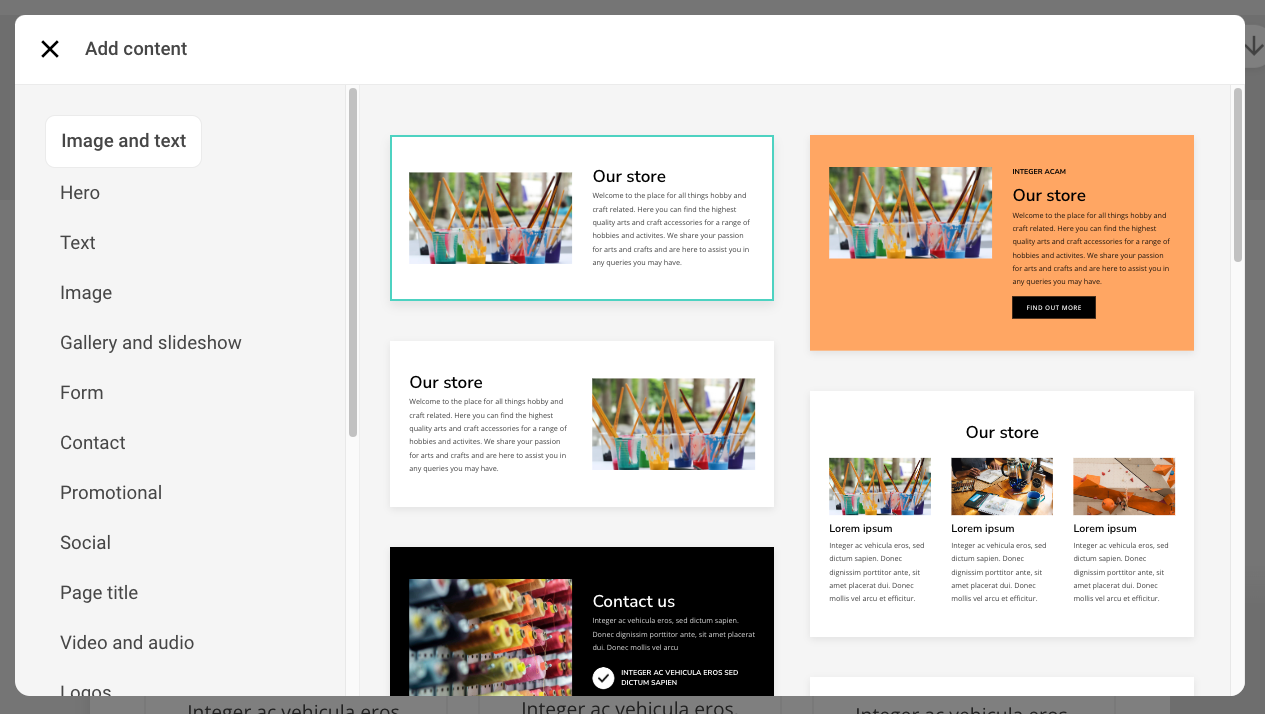Open the Image category

click(86, 293)
